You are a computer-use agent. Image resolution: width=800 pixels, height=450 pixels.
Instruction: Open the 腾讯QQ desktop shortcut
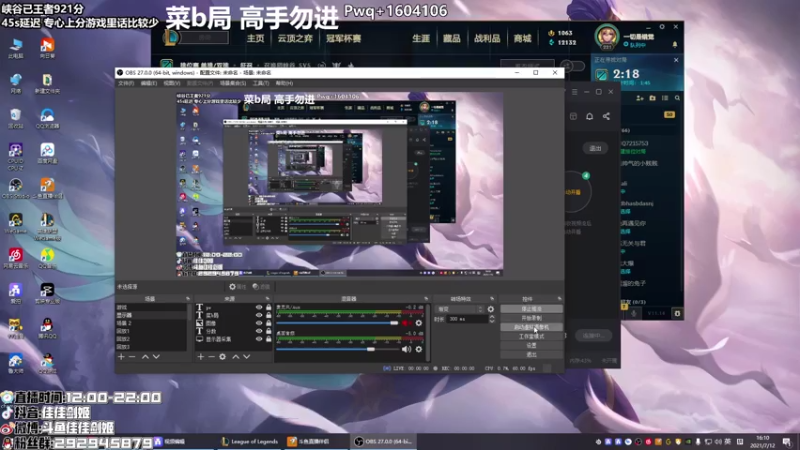point(47,329)
